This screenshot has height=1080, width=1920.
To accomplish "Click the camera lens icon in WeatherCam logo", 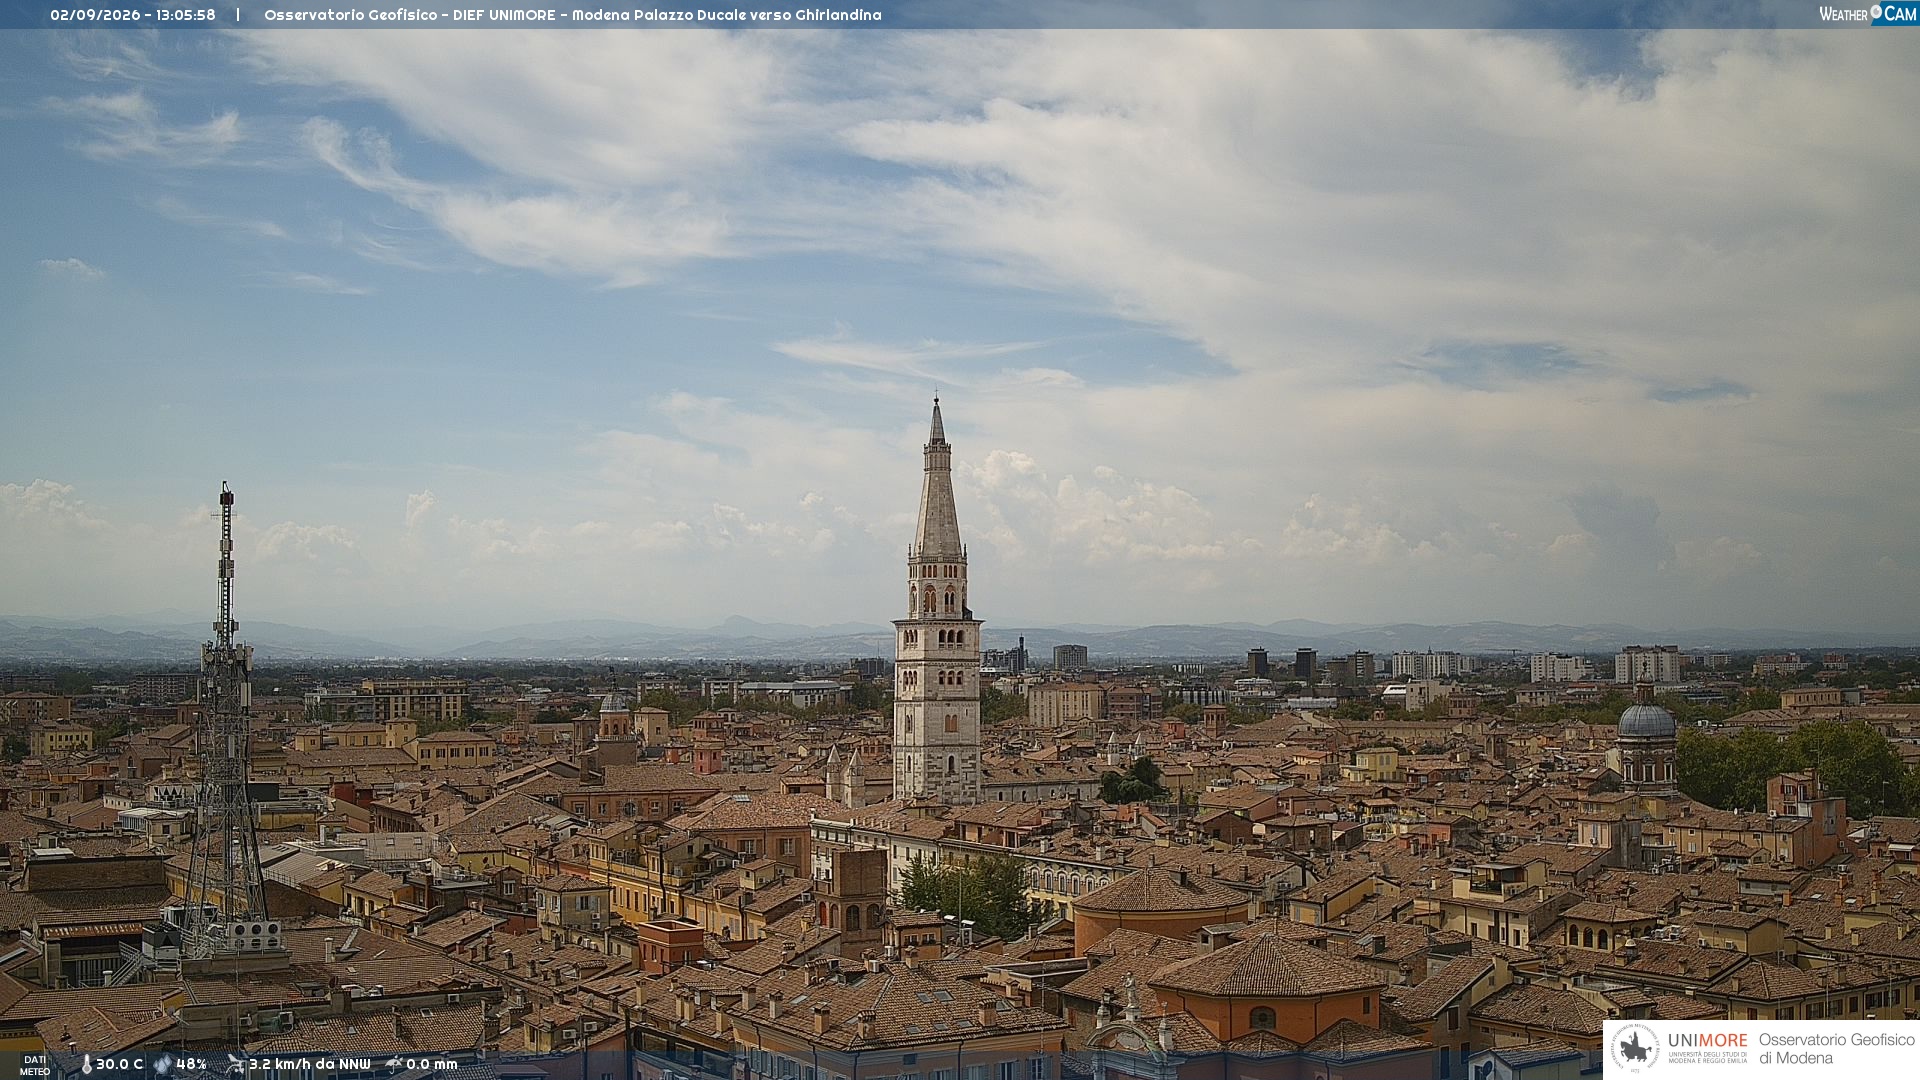I will 1876,12.
